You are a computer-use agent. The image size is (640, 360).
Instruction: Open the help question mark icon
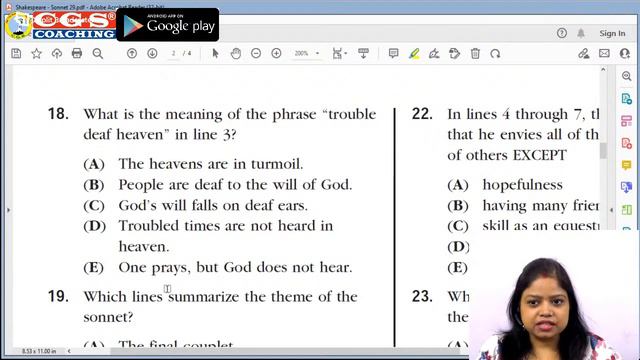[562, 33]
